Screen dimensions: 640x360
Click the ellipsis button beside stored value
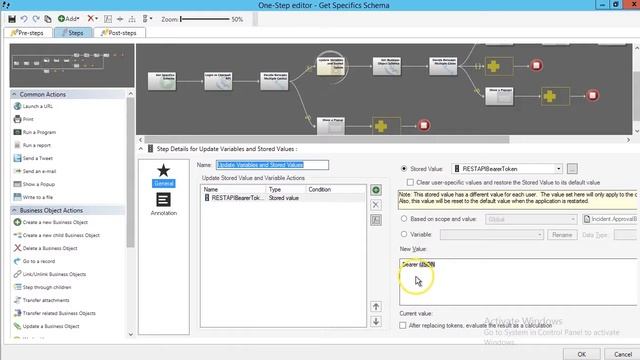pos(572,169)
